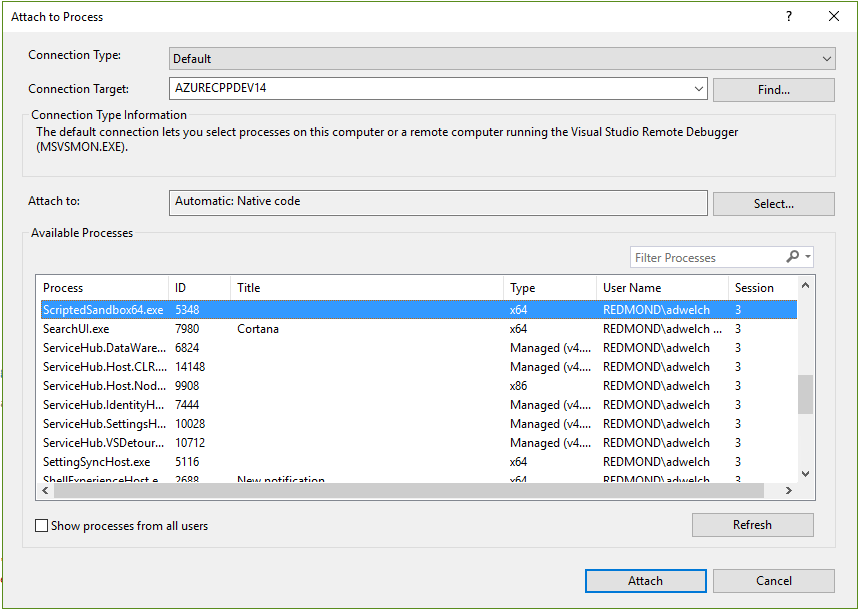Enable Show processes from all users

pyautogui.click(x=42, y=525)
